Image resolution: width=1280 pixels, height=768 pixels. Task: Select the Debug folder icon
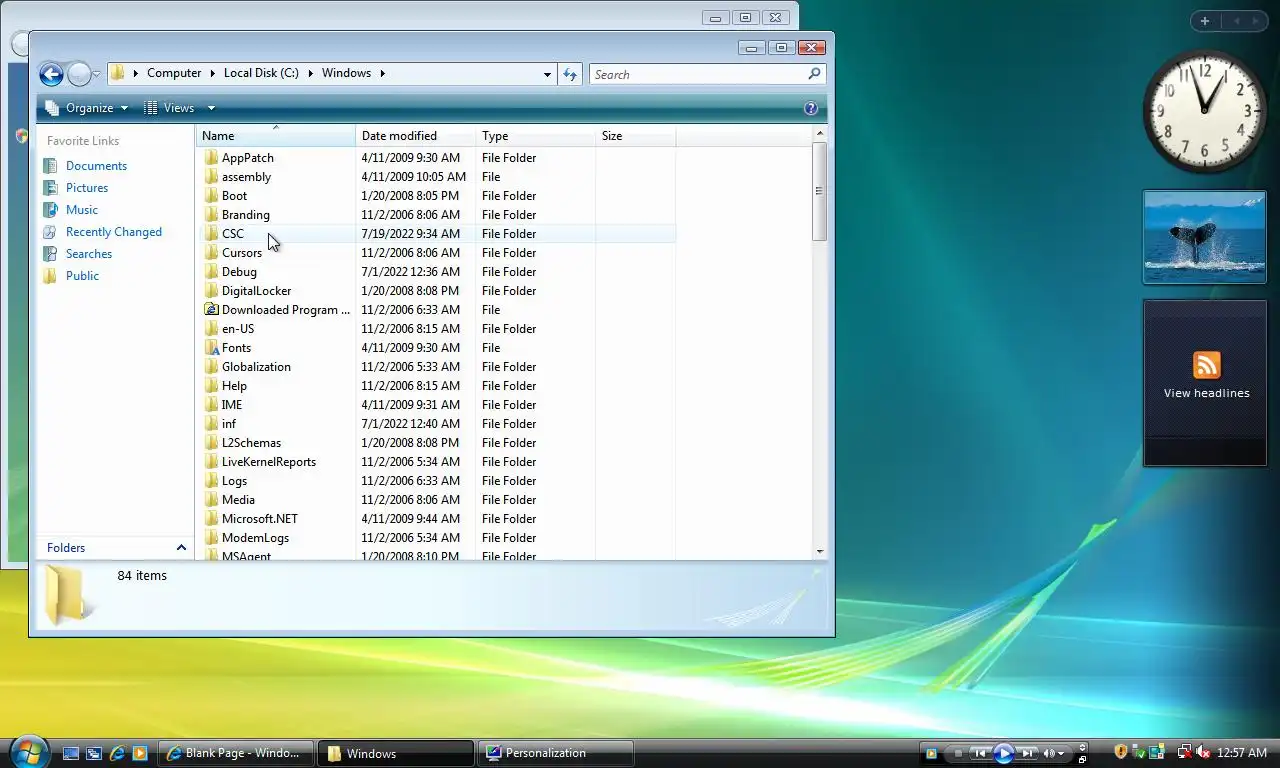point(211,272)
